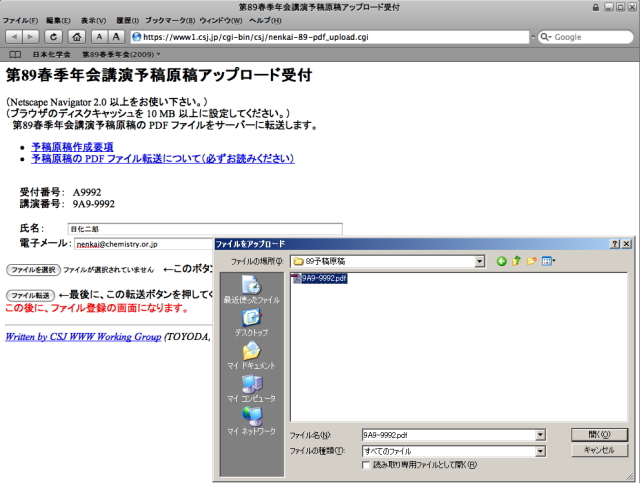Enable 読み取り専用ファイルとして開く checkbox

[x=366, y=465]
